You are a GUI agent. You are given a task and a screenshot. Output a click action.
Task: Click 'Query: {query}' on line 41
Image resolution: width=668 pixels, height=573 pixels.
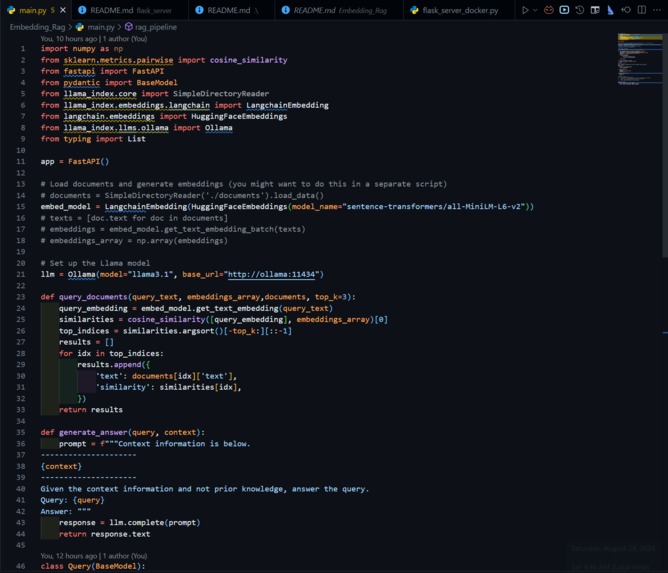pyautogui.click(x=72, y=500)
